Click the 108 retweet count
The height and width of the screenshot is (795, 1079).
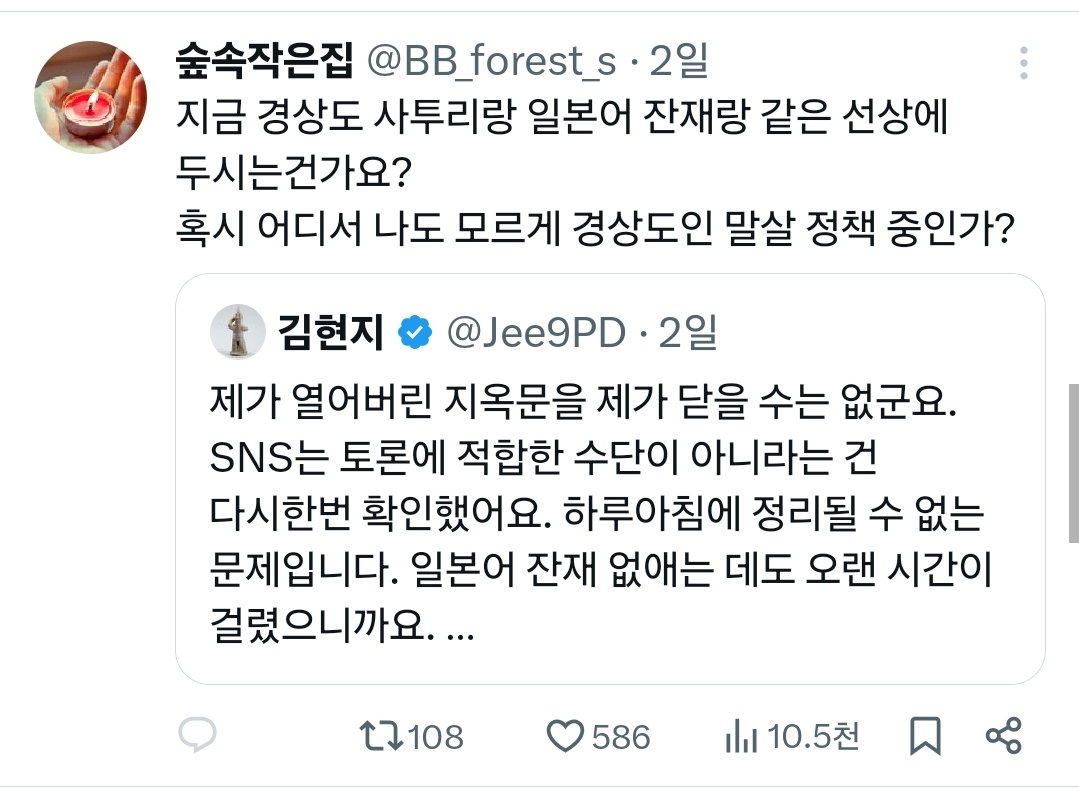436,736
